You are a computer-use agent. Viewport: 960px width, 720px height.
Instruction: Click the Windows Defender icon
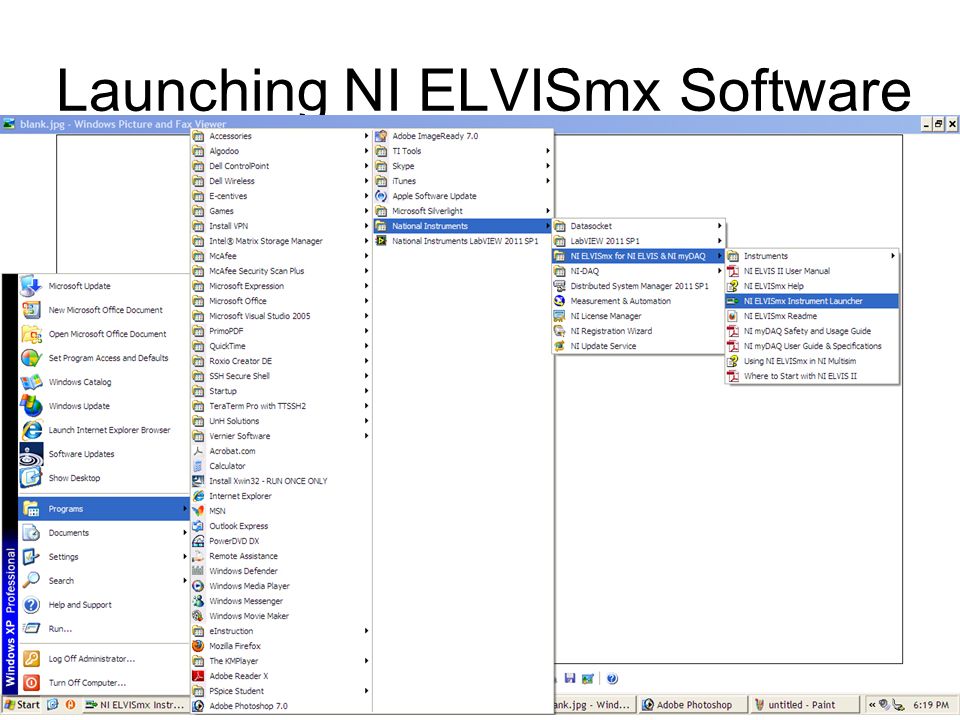(198, 571)
